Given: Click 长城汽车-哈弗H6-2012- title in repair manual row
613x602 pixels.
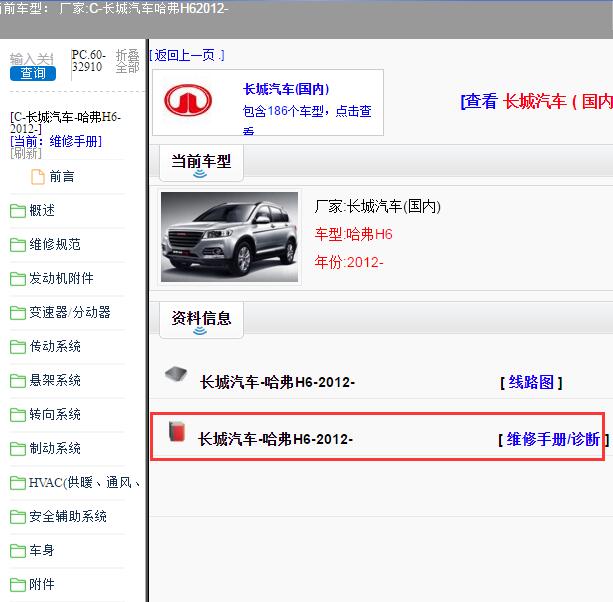Looking at the screenshot, I should tap(276, 439).
